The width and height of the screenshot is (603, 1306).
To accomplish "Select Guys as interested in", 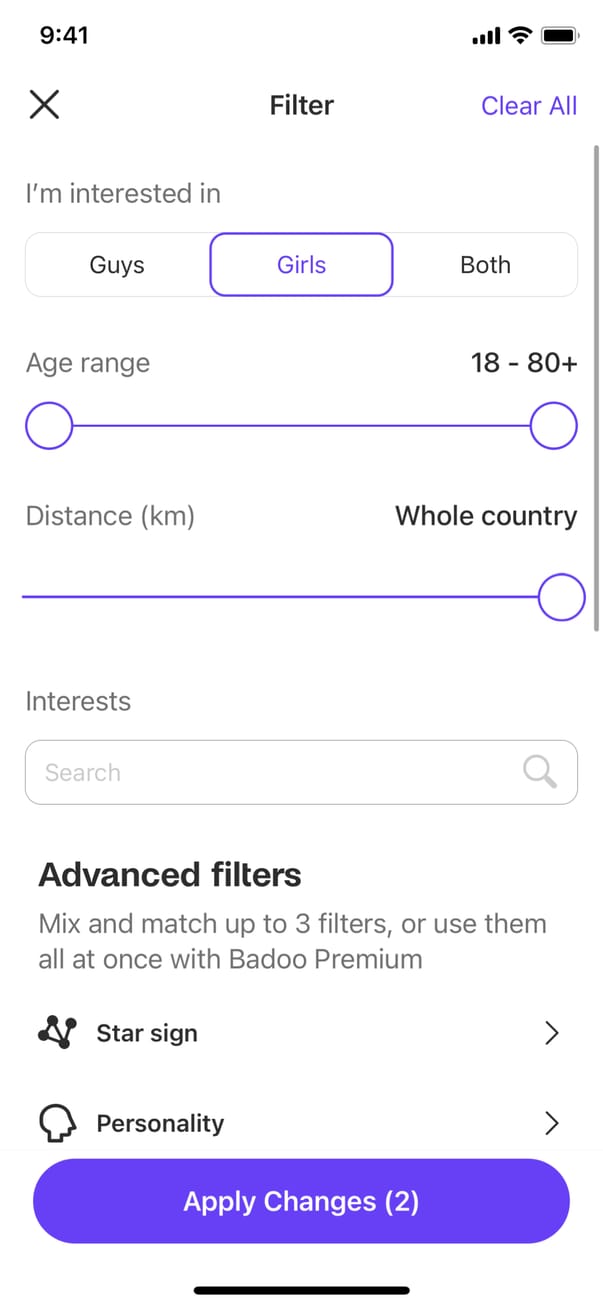I will [117, 265].
